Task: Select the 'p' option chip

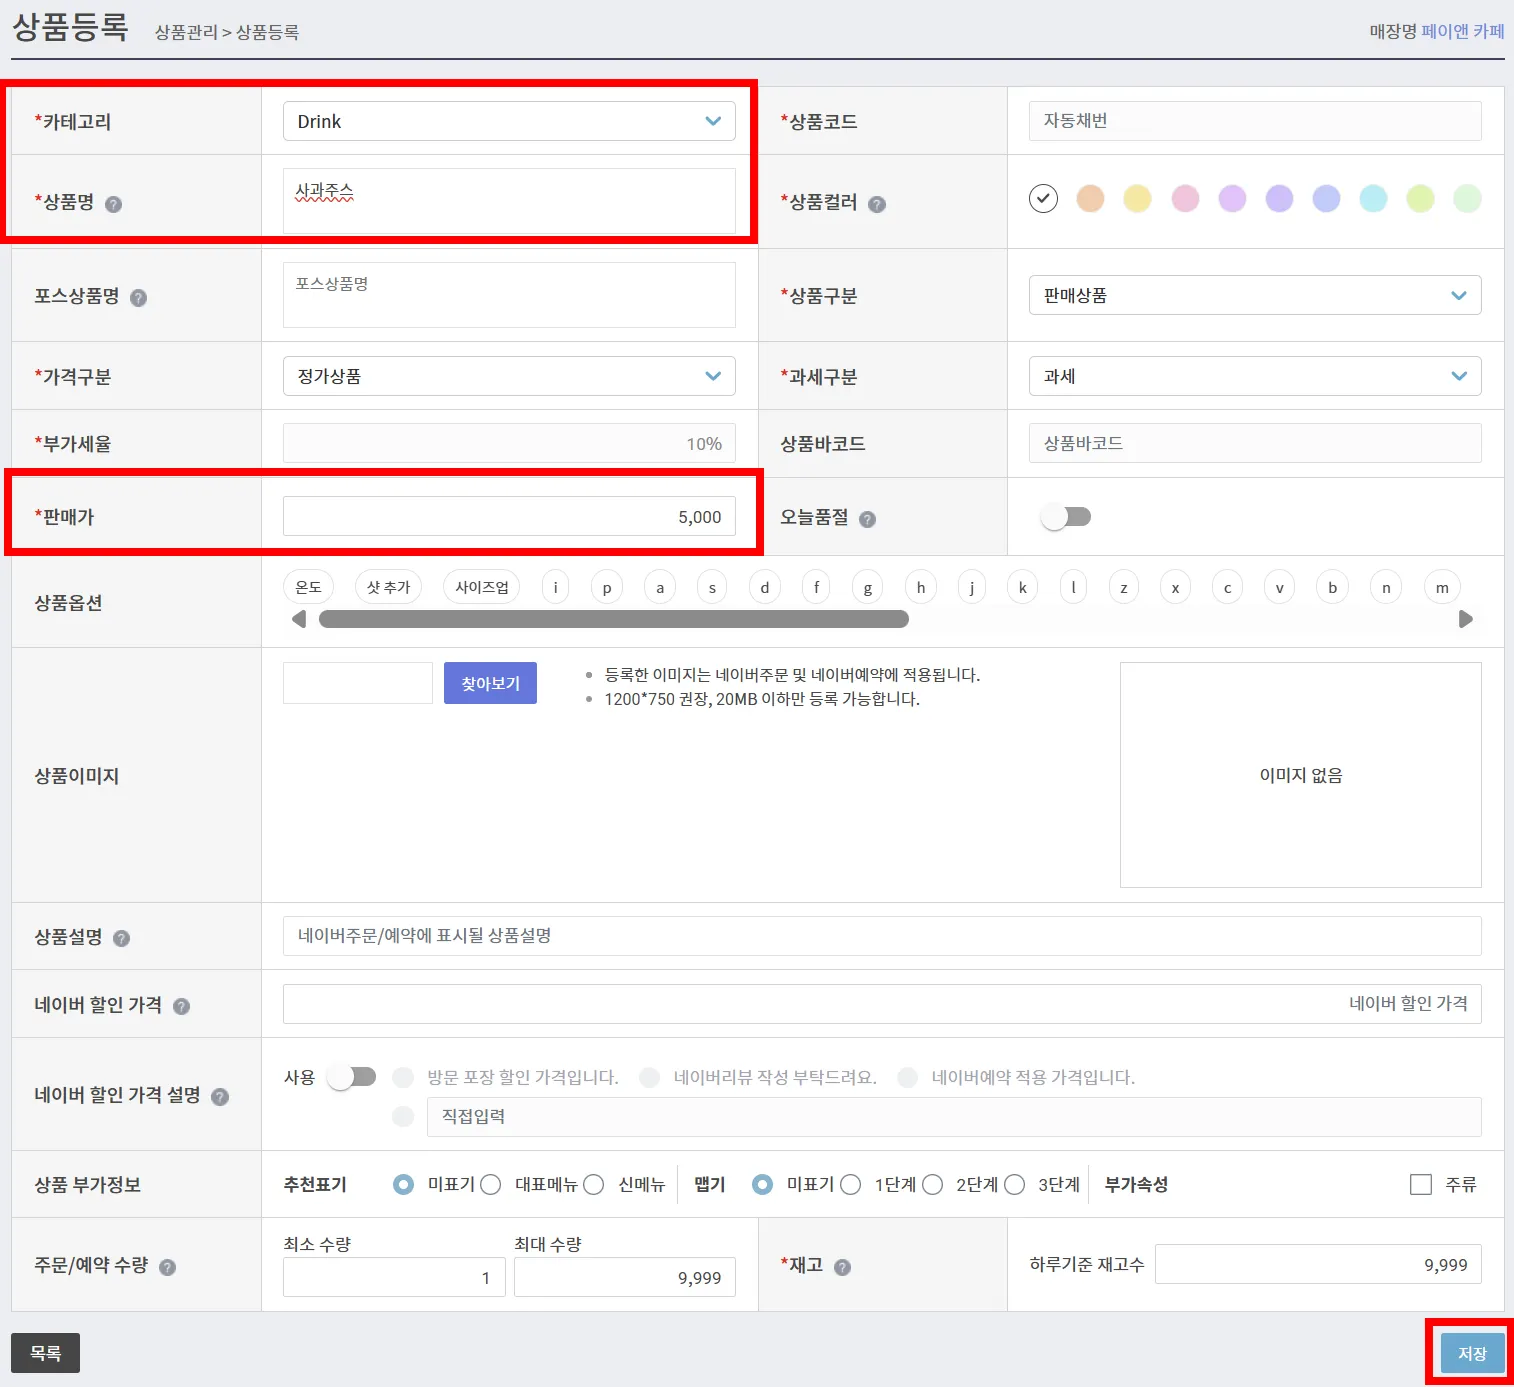Action: point(607,587)
